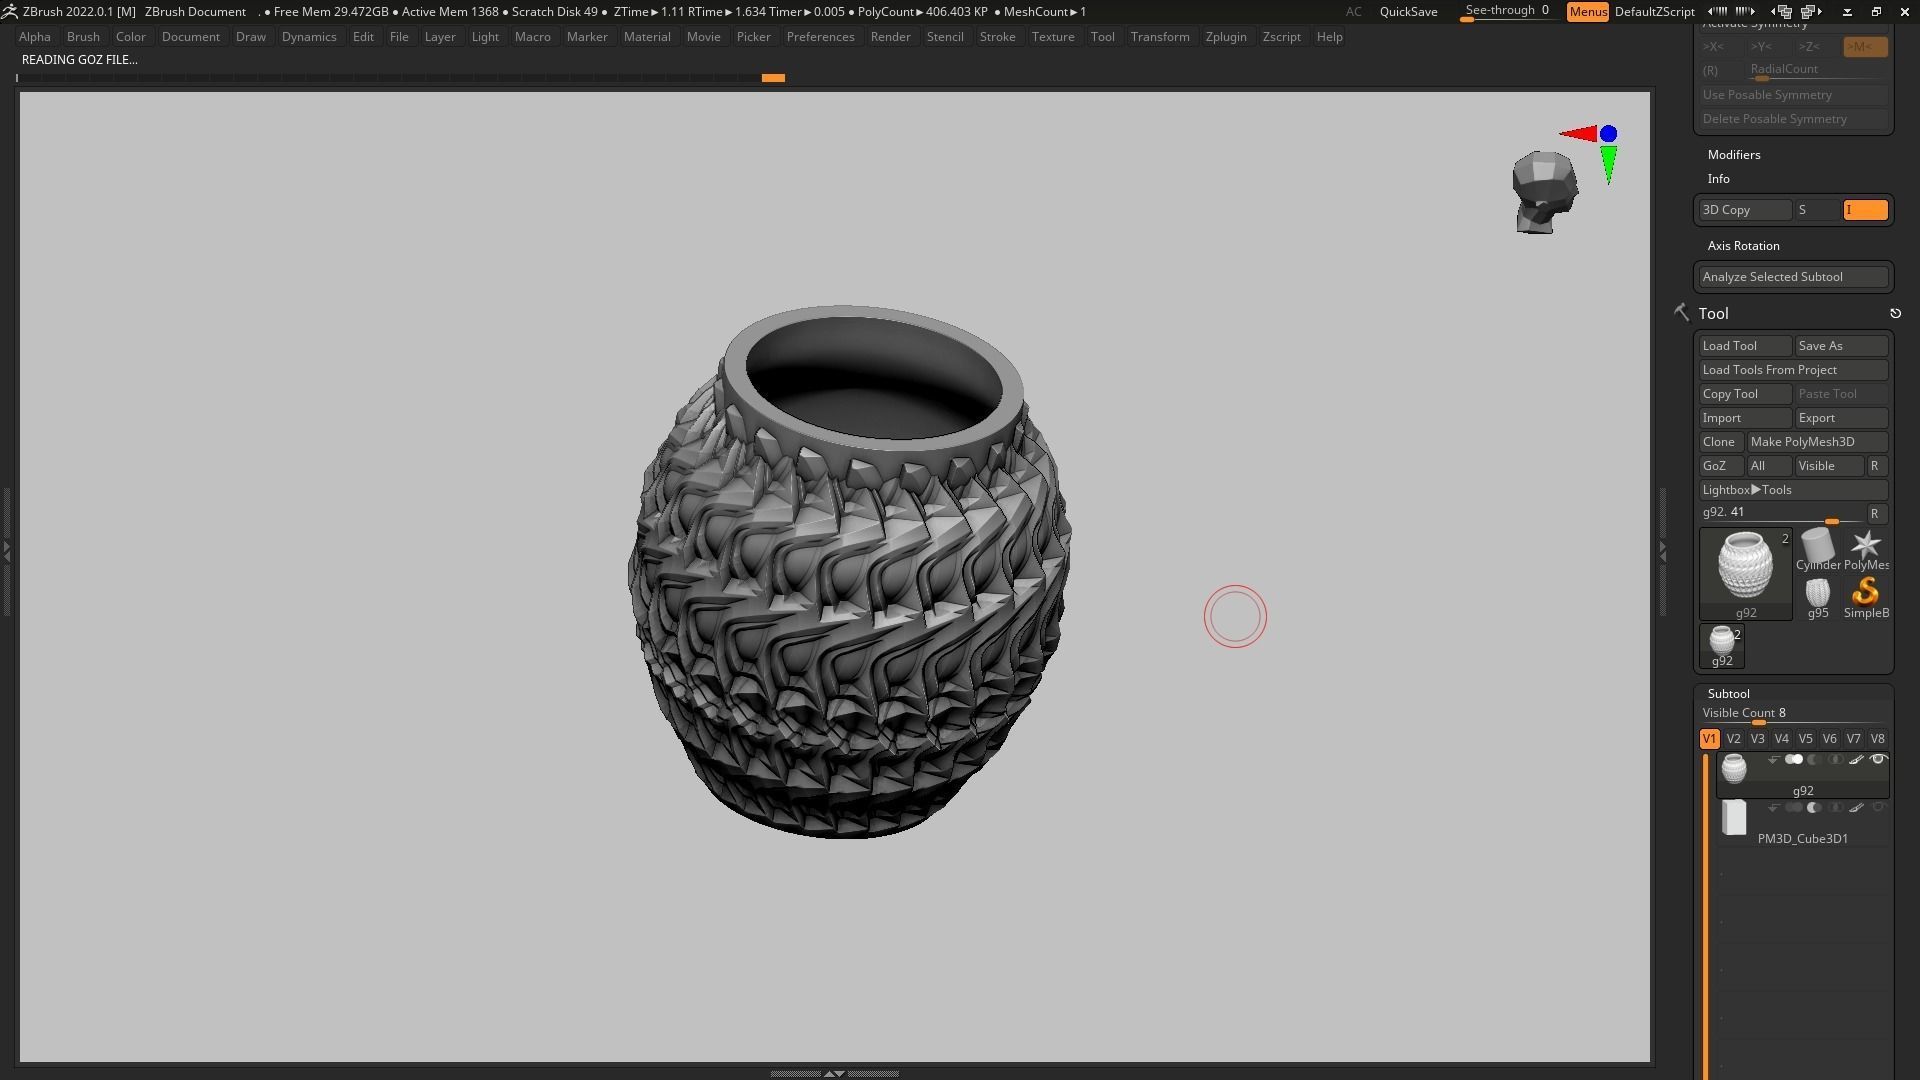
Task: Click PM3D_Cube3D1 subtool arrow-down icon
Action: (x=1773, y=808)
